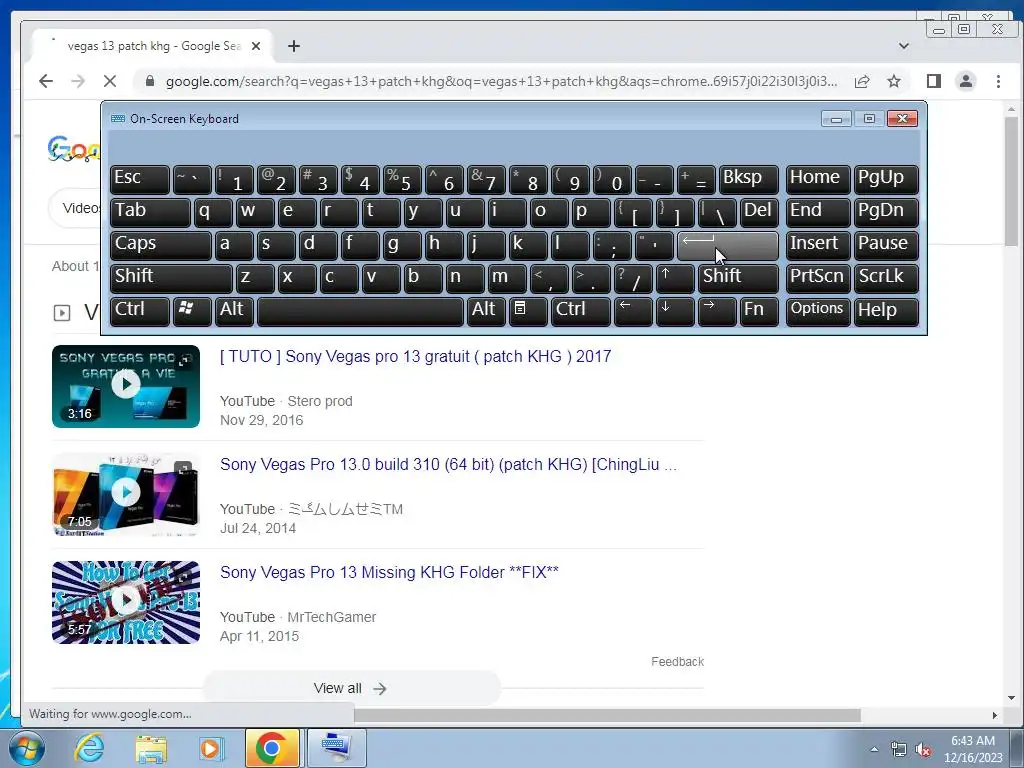Stop loading the page with X button
This screenshot has width=1024, height=768.
click(110, 81)
